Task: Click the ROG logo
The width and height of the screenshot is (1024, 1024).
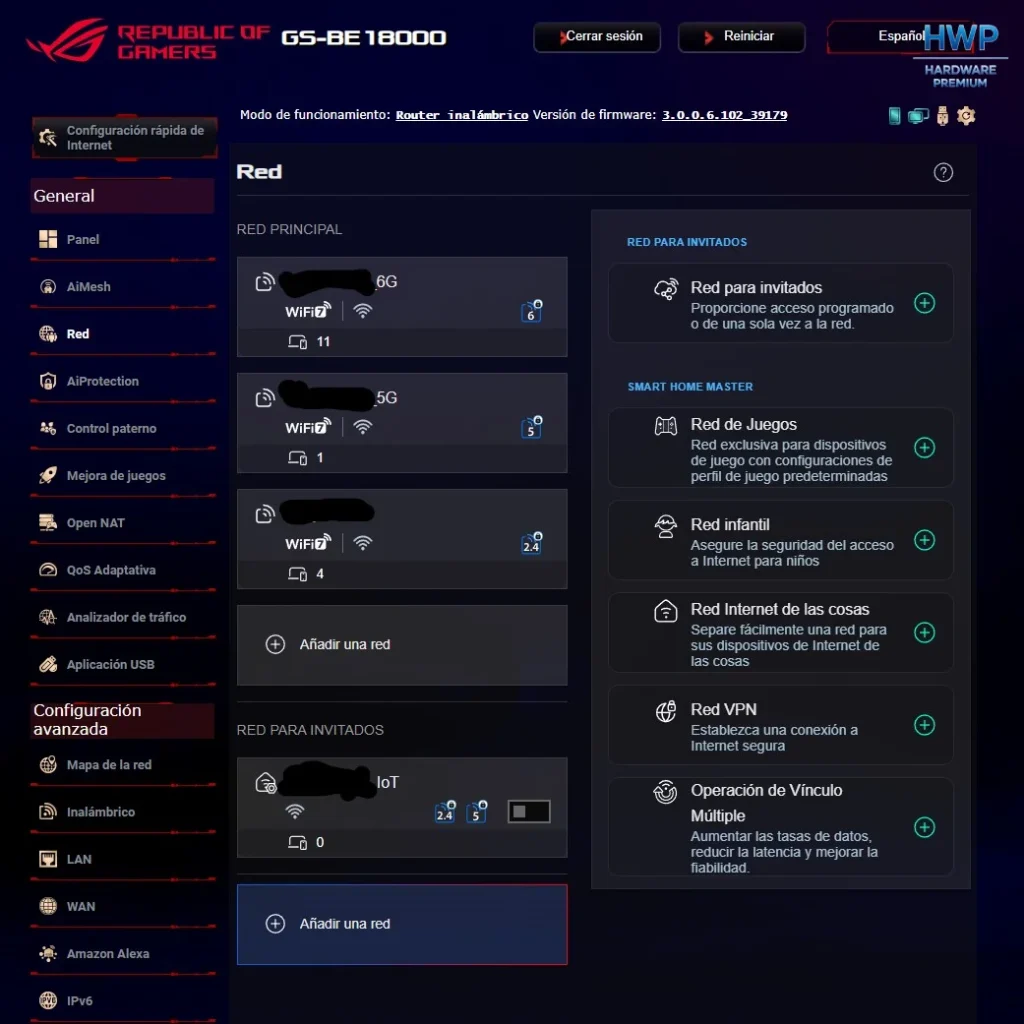Action: [67, 39]
